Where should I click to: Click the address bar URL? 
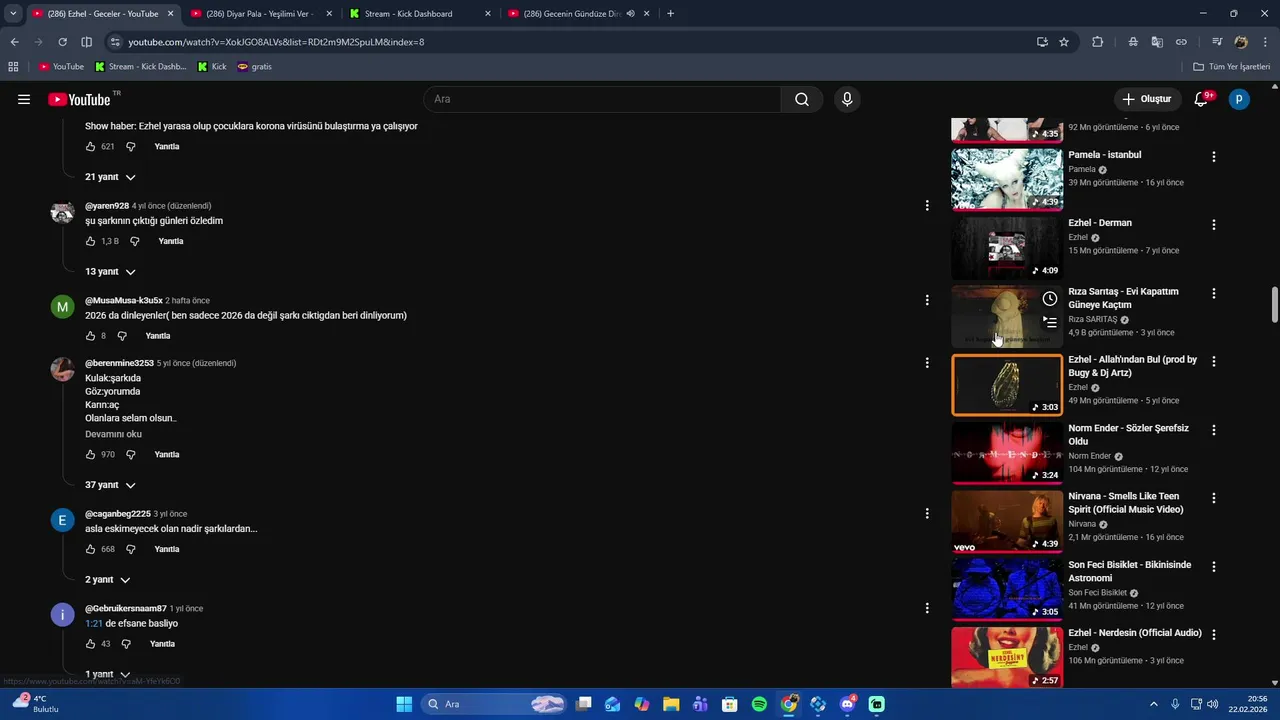click(x=275, y=42)
